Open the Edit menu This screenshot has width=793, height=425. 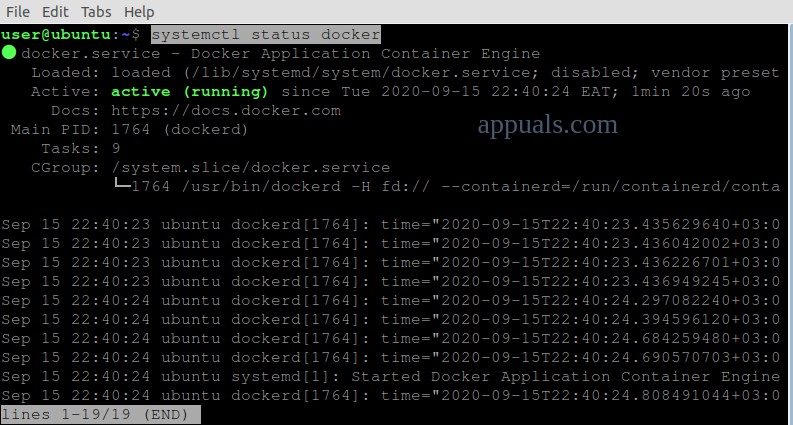[x=56, y=11]
